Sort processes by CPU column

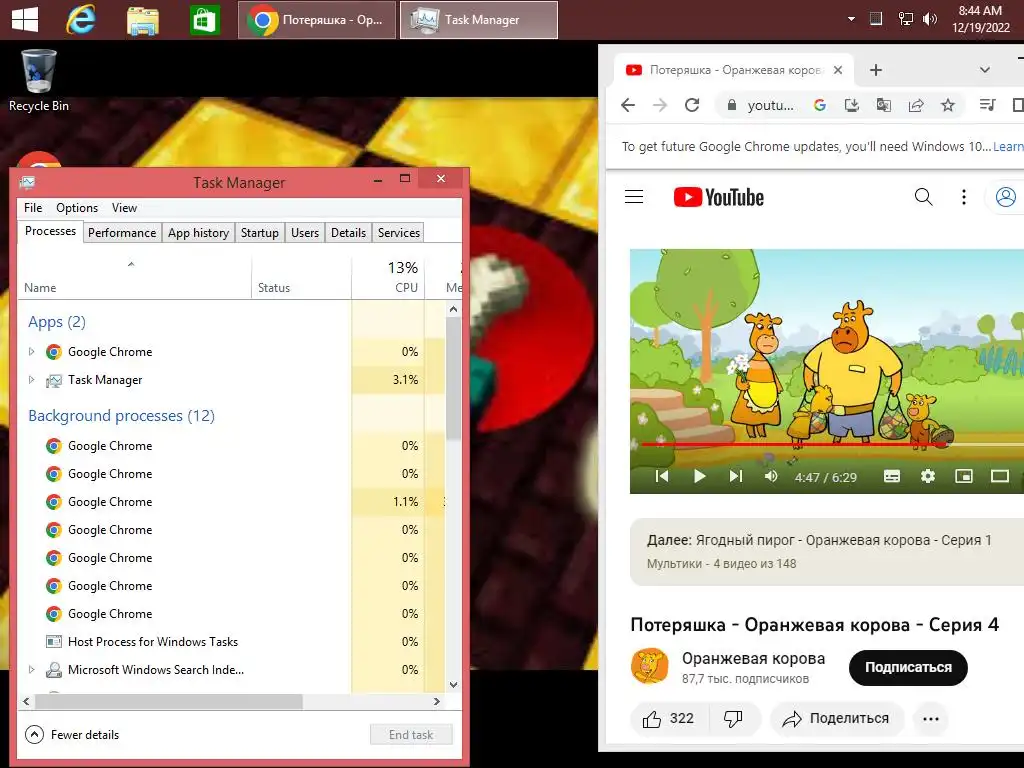click(x=389, y=278)
